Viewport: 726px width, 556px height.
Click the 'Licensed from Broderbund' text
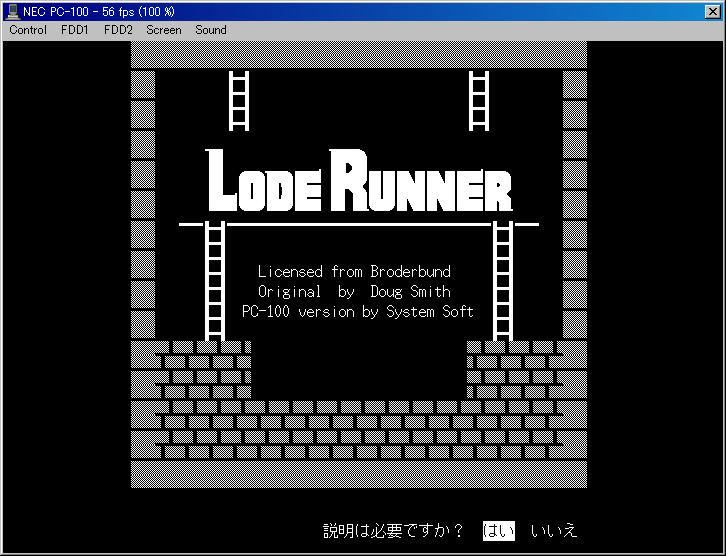(354, 271)
